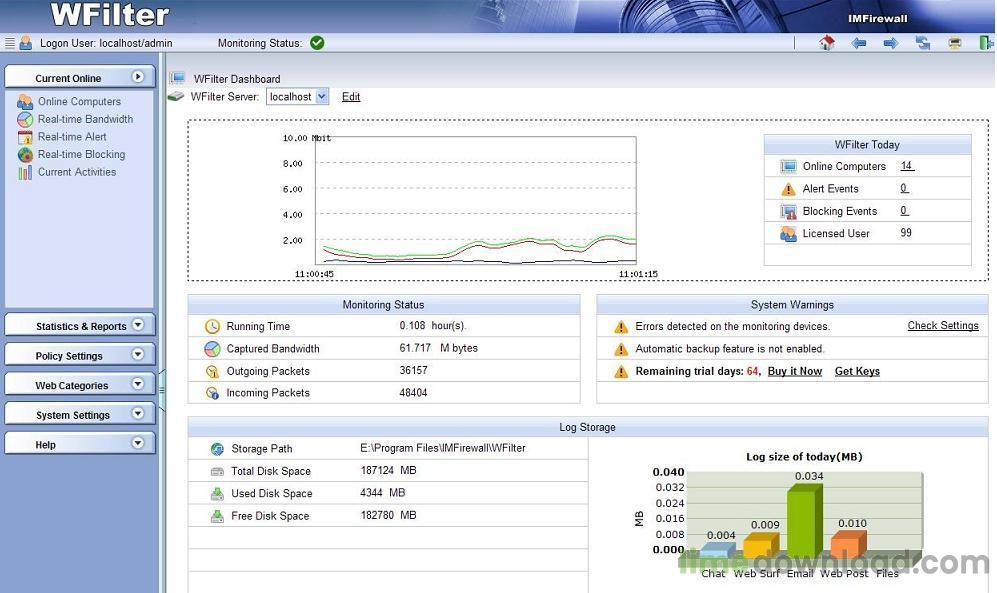Refresh page using the blue refresh icon
This screenshot has height=593, width=997.
click(x=923, y=43)
